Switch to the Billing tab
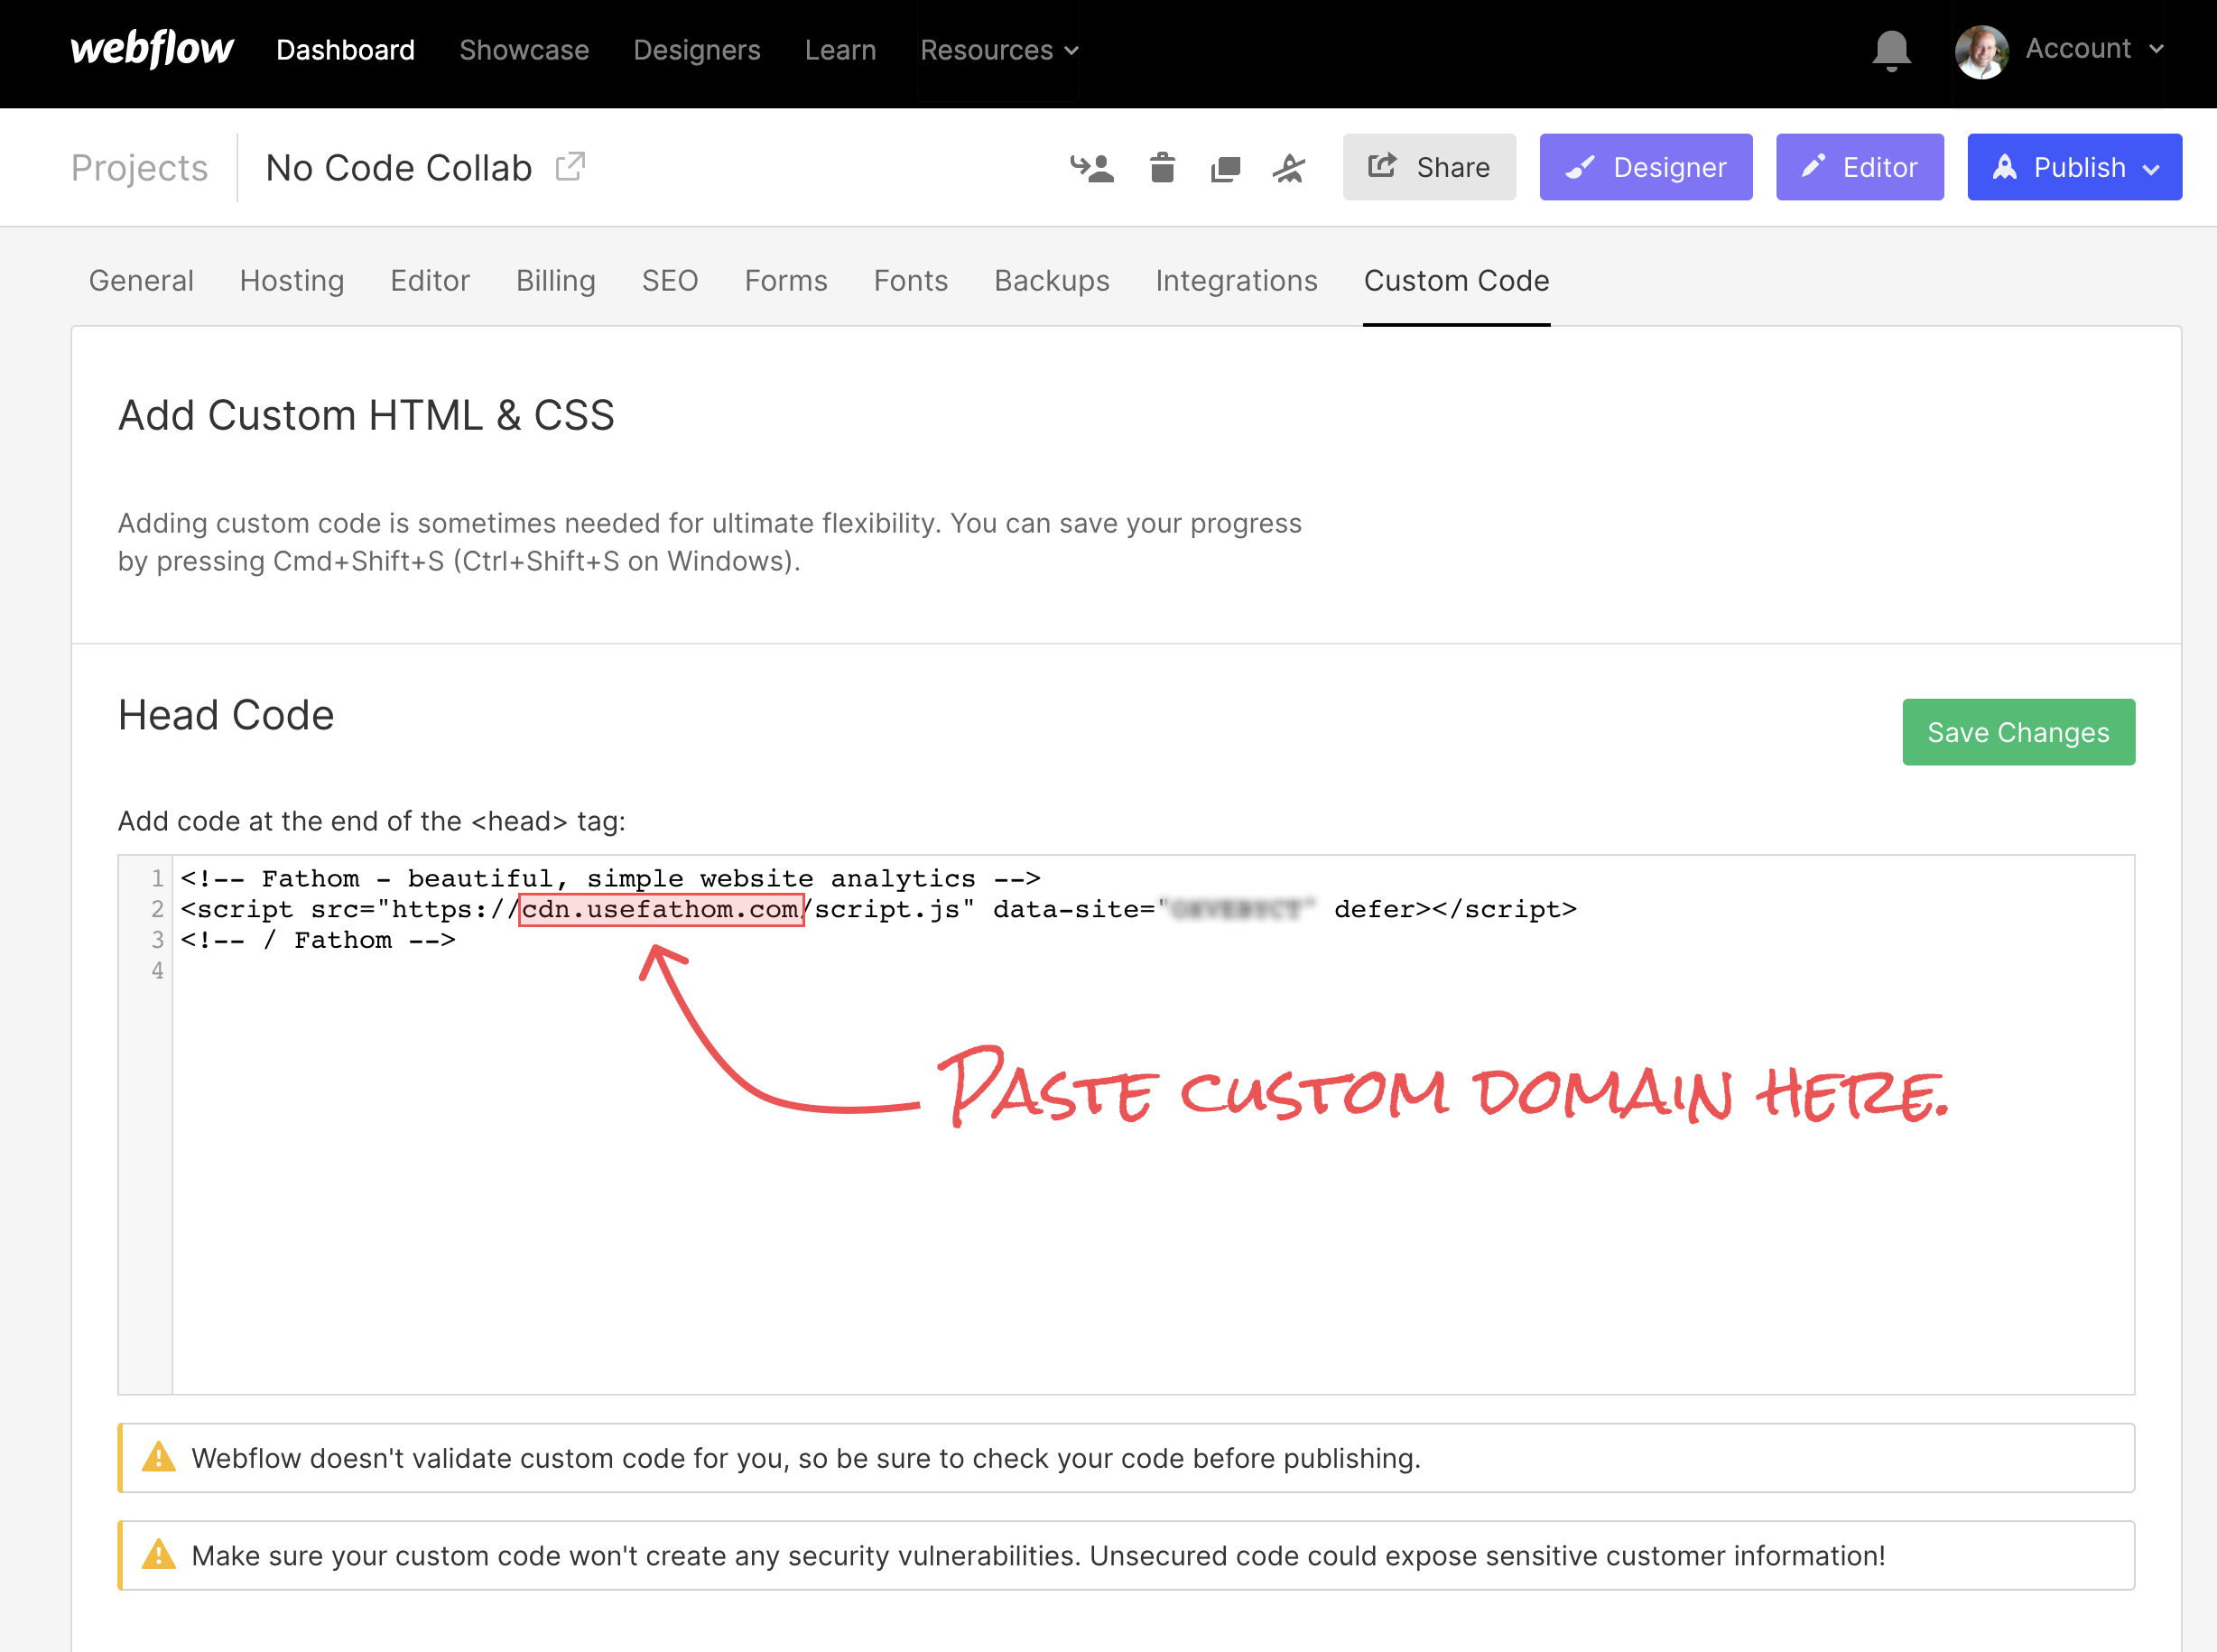This screenshot has height=1652, width=2217. point(556,280)
